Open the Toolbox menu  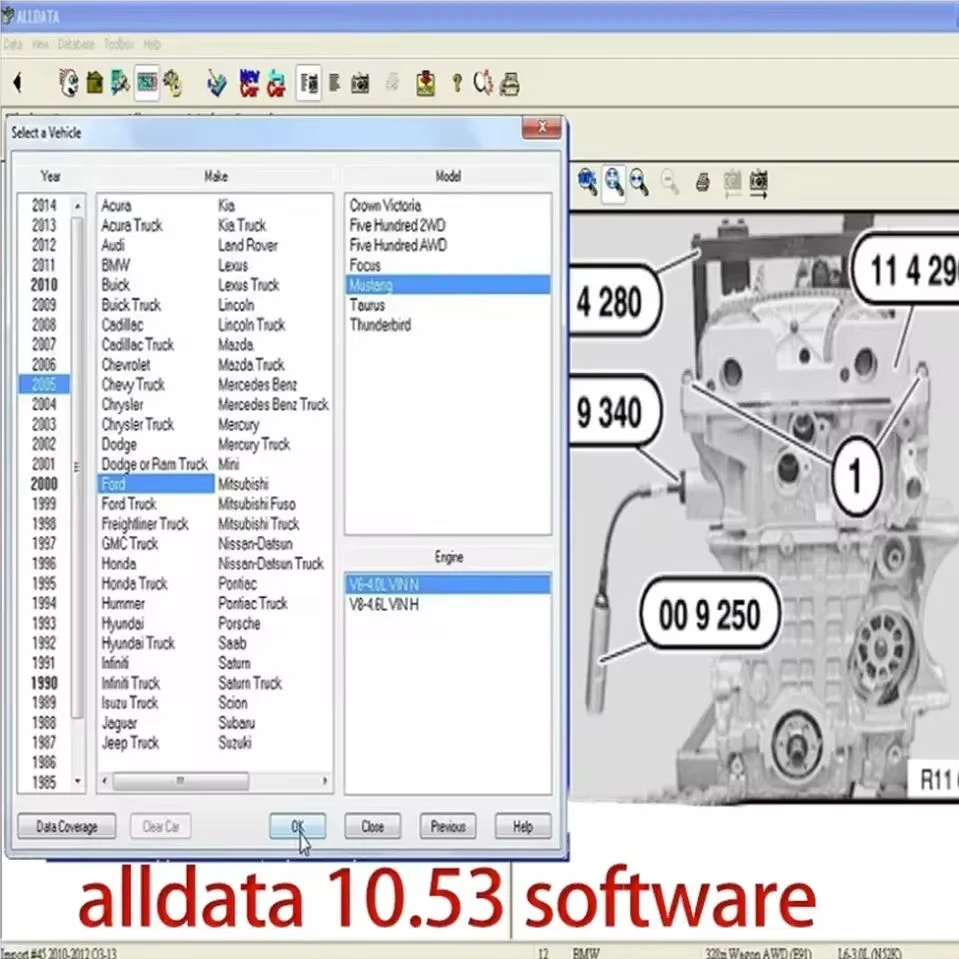pos(119,45)
